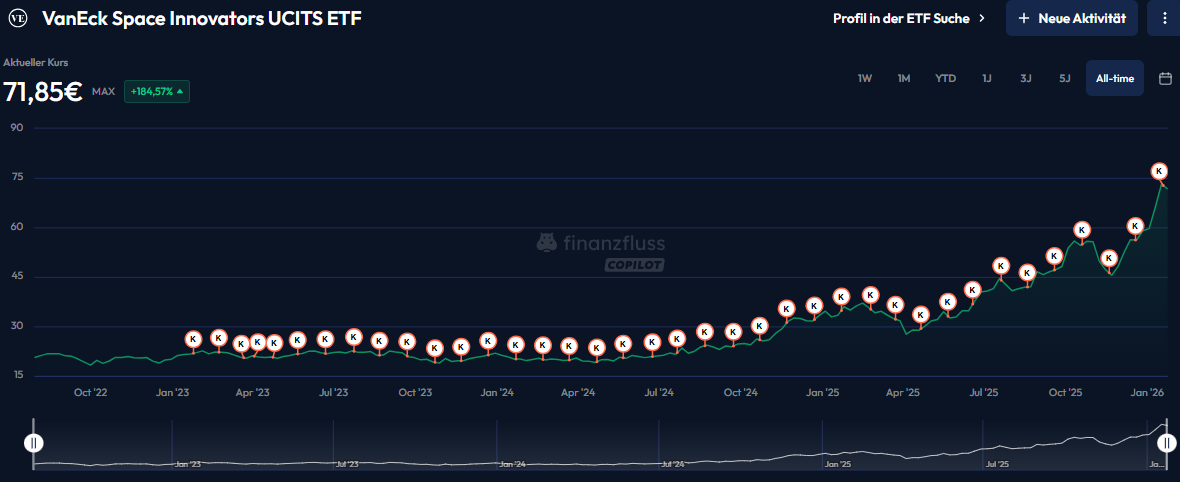Click the green +184,57% performance badge
Viewport: 1180px width, 482px height.
[x=156, y=91]
